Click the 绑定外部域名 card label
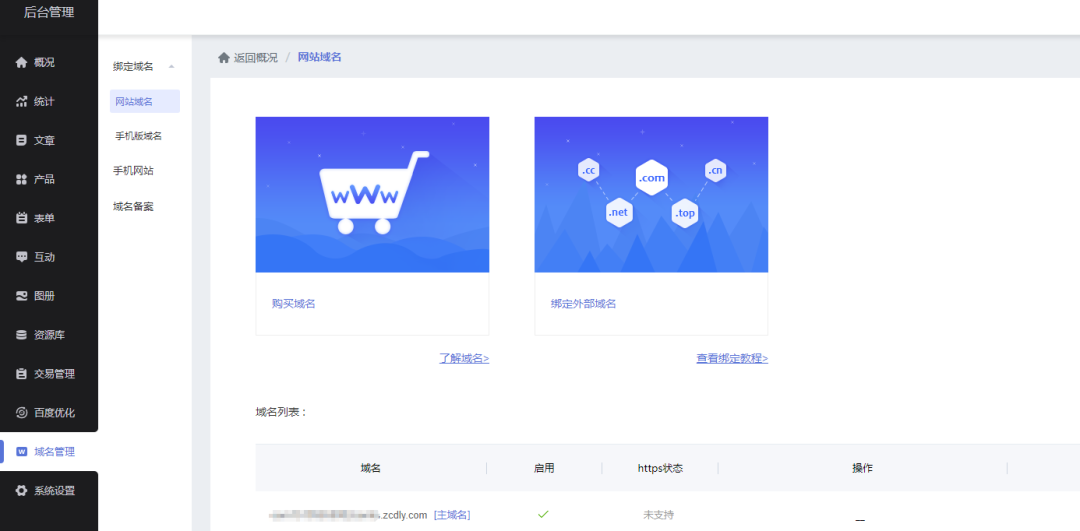 point(583,304)
